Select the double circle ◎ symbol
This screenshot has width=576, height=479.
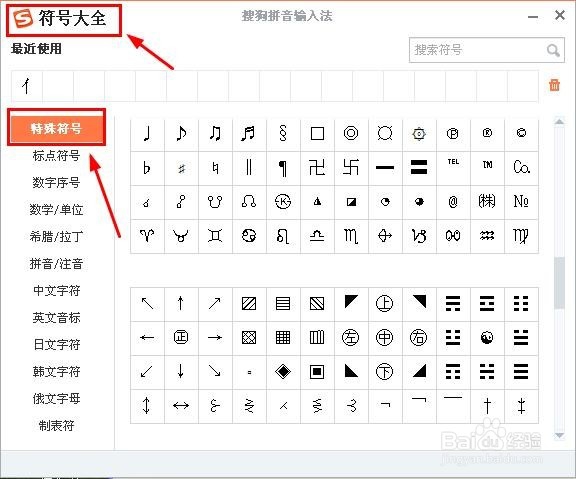(351, 133)
